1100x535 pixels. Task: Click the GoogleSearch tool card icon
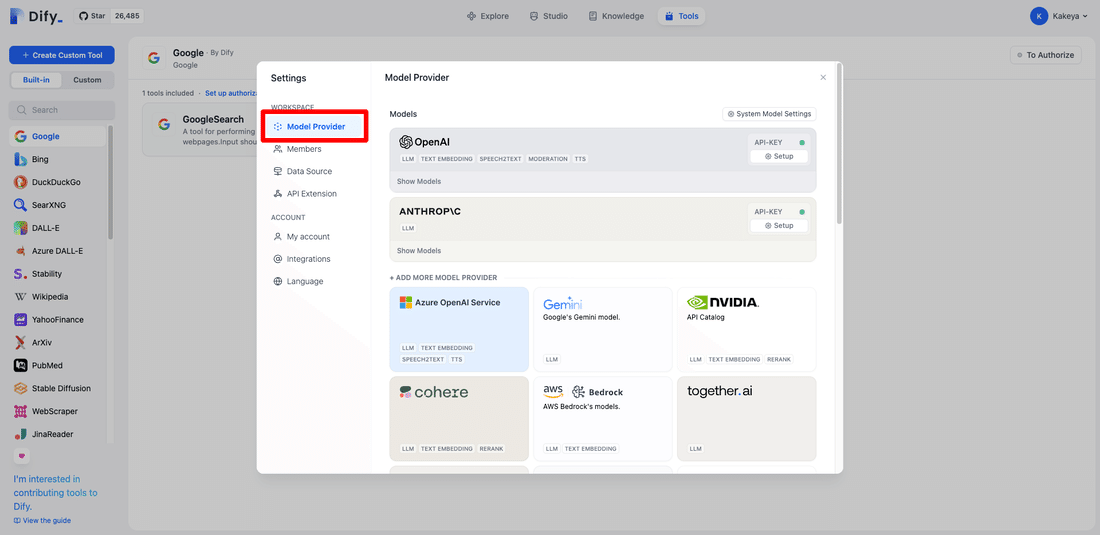point(164,124)
